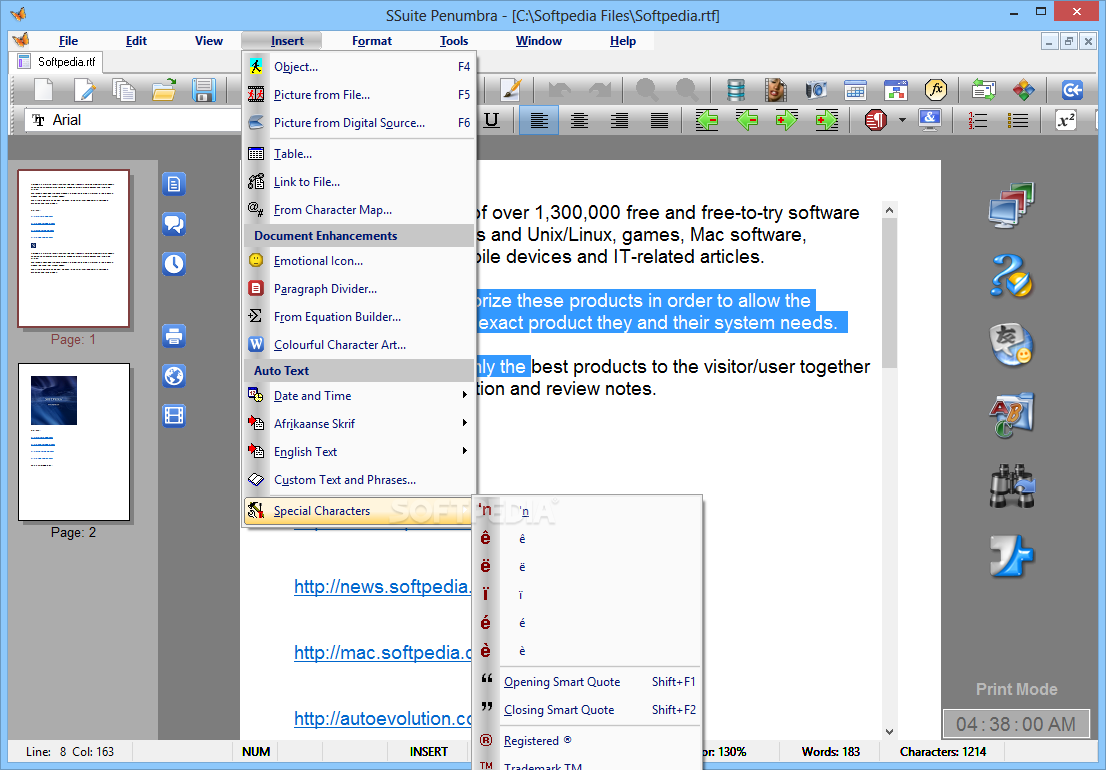Screen dimensions: 1106x770
Task: Click the clock sidebar icon
Action: click(174, 264)
